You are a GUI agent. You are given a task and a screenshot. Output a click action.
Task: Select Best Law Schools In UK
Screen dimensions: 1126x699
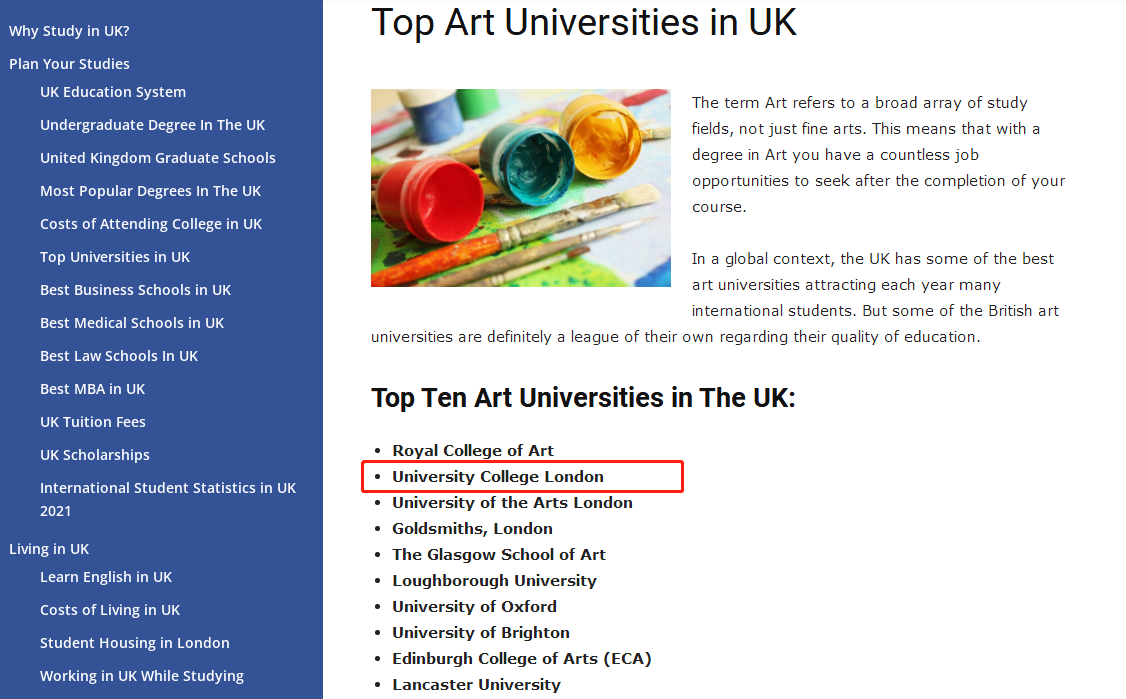(118, 356)
